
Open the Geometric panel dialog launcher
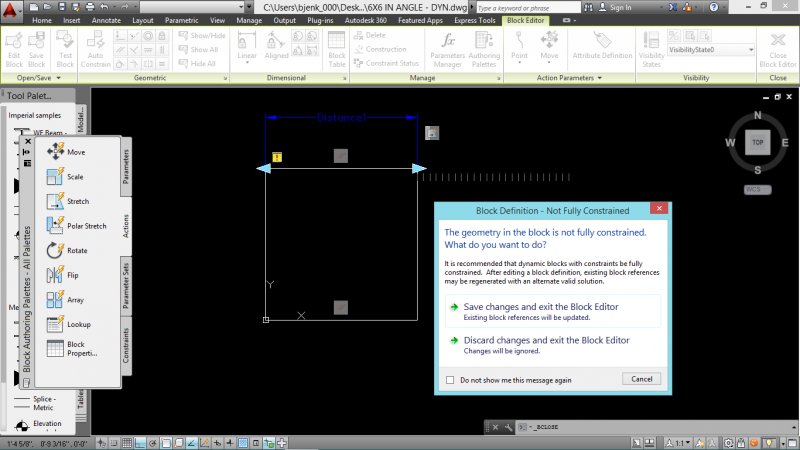(x=225, y=79)
